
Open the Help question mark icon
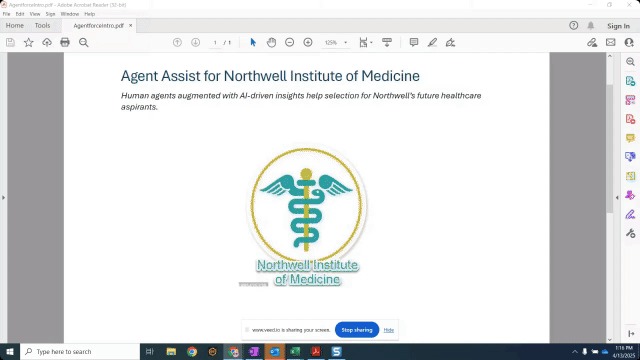[x=573, y=26]
